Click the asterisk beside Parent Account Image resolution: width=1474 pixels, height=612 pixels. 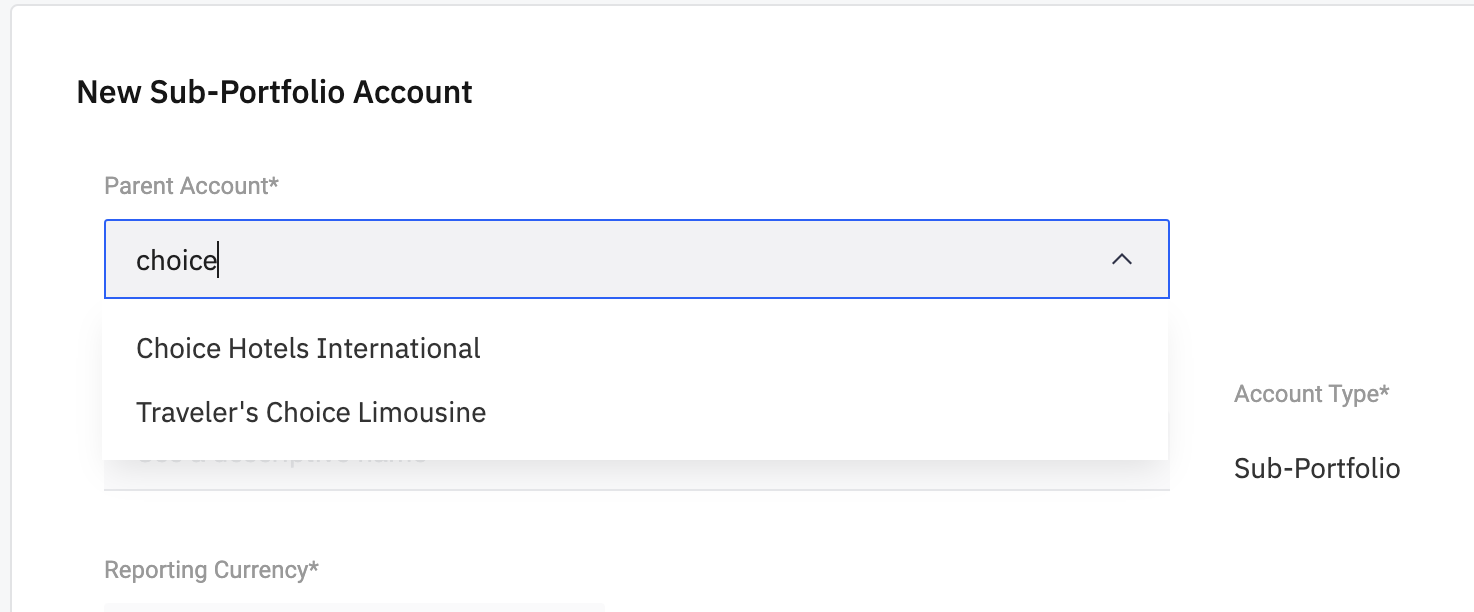(274, 184)
